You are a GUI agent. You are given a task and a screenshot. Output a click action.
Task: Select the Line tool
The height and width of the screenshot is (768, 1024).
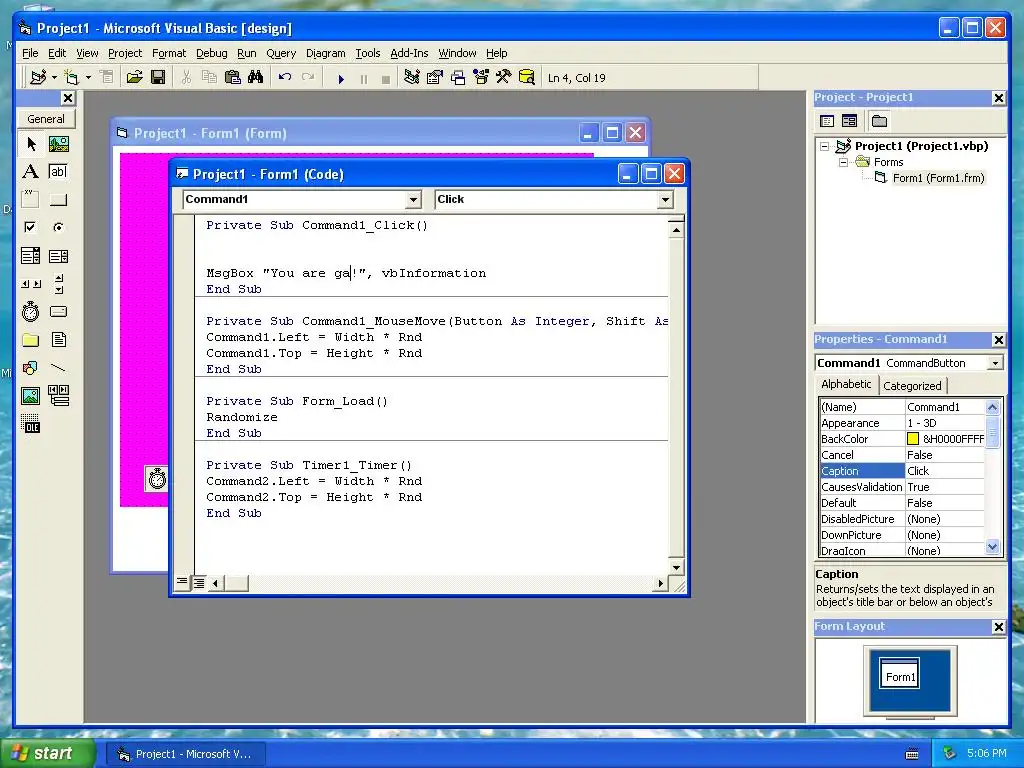pyautogui.click(x=59, y=368)
